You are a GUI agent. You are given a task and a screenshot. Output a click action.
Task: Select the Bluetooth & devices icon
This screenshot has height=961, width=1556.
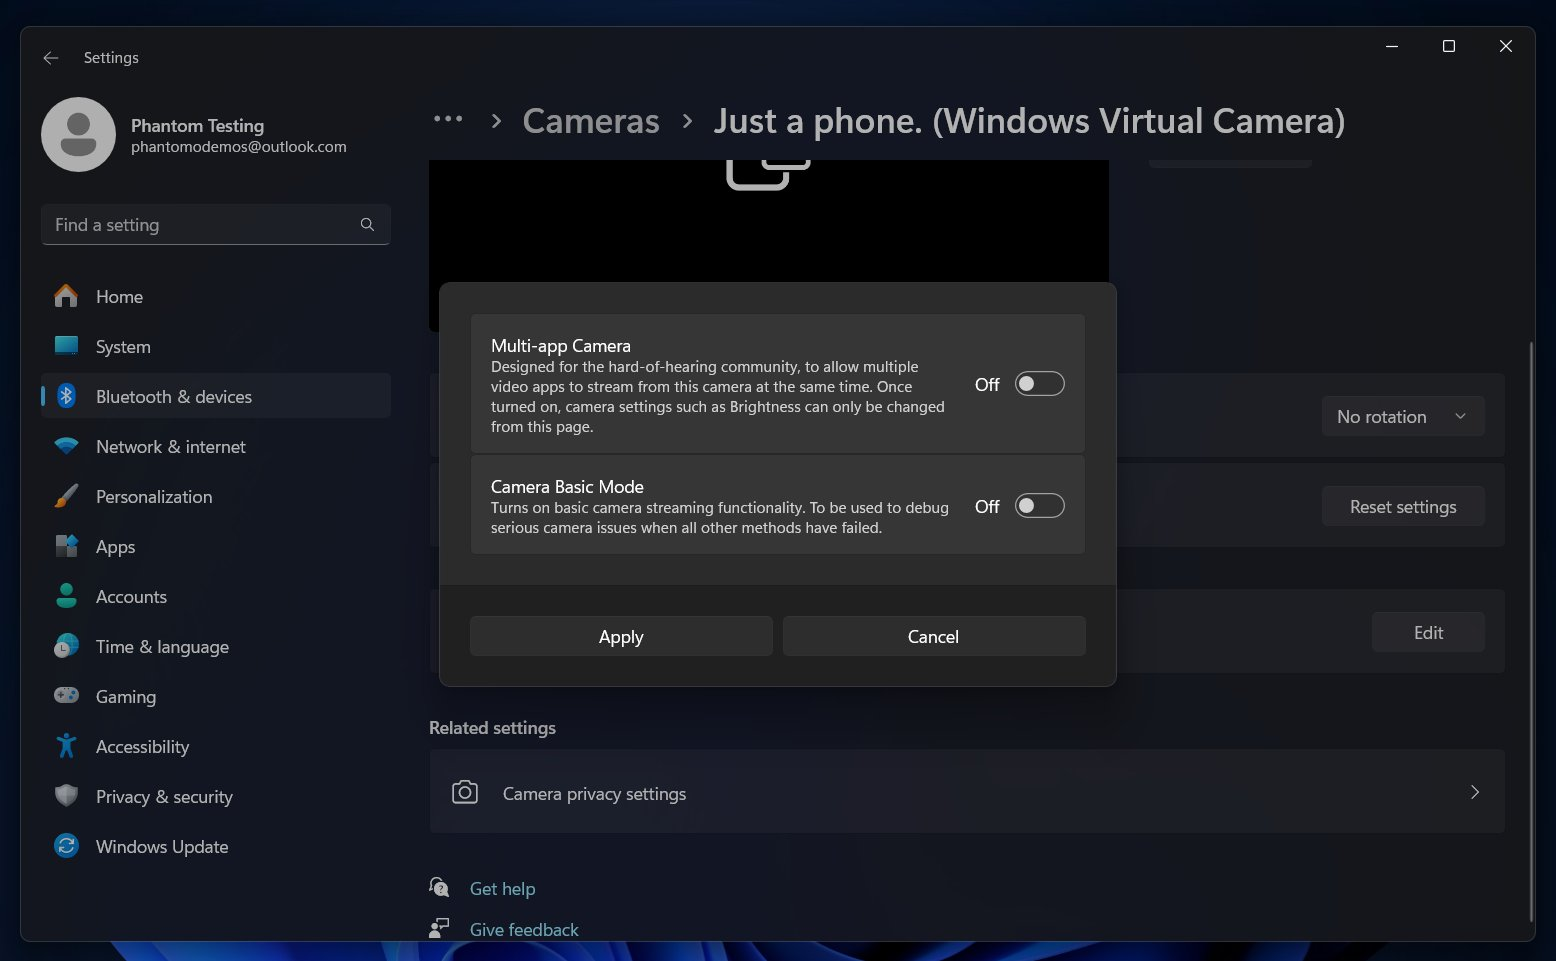65,396
